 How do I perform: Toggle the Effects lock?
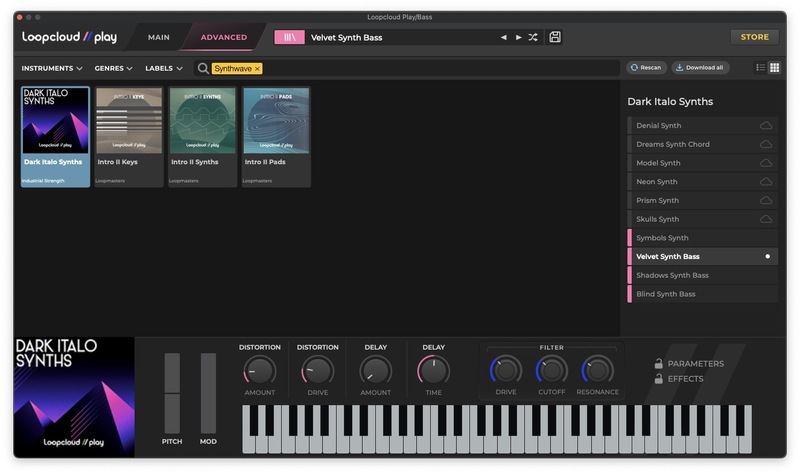(x=659, y=379)
